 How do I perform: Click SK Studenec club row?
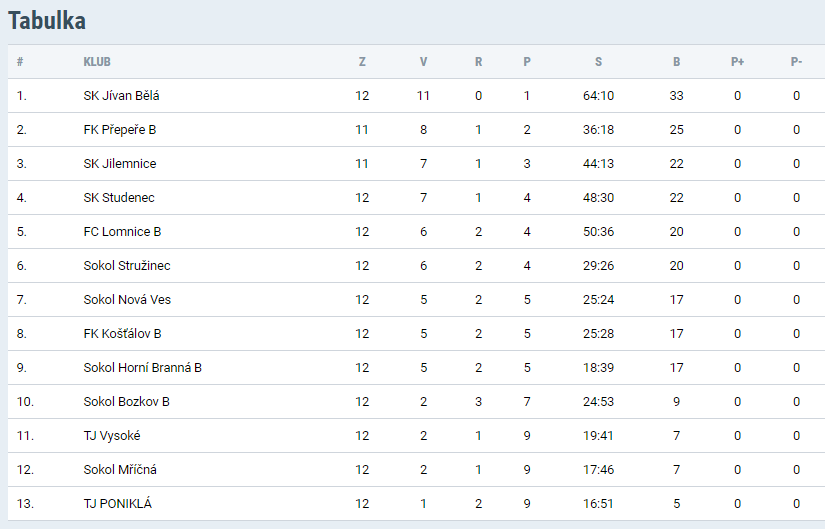coord(119,198)
